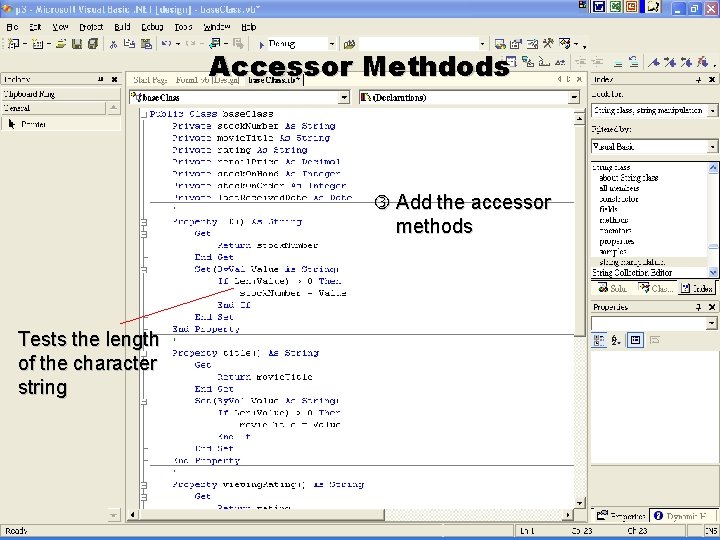The height and width of the screenshot is (540, 720).
Task: Open the Filtered by Visual Basic dropdown
Action: coord(713,147)
